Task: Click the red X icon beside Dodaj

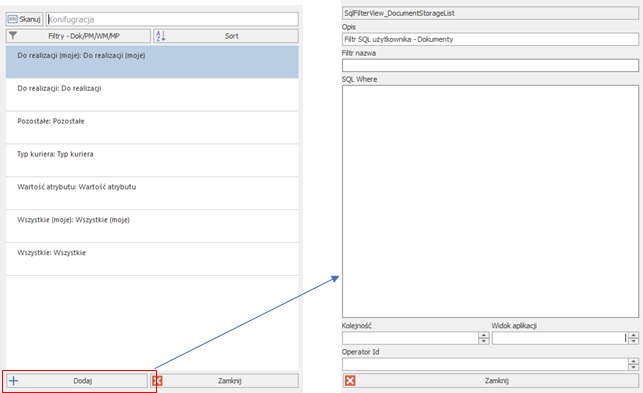Action: [x=157, y=381]
